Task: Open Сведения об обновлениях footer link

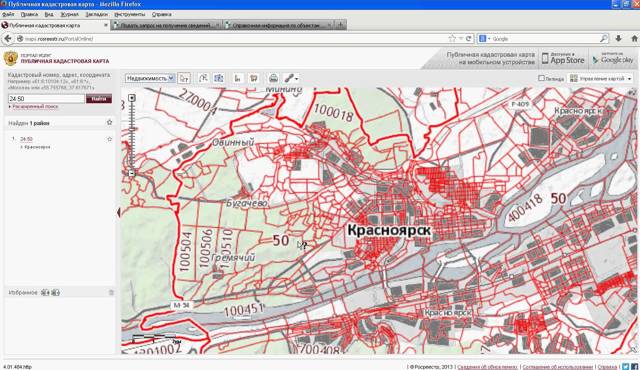Action: tap(487, 367)
